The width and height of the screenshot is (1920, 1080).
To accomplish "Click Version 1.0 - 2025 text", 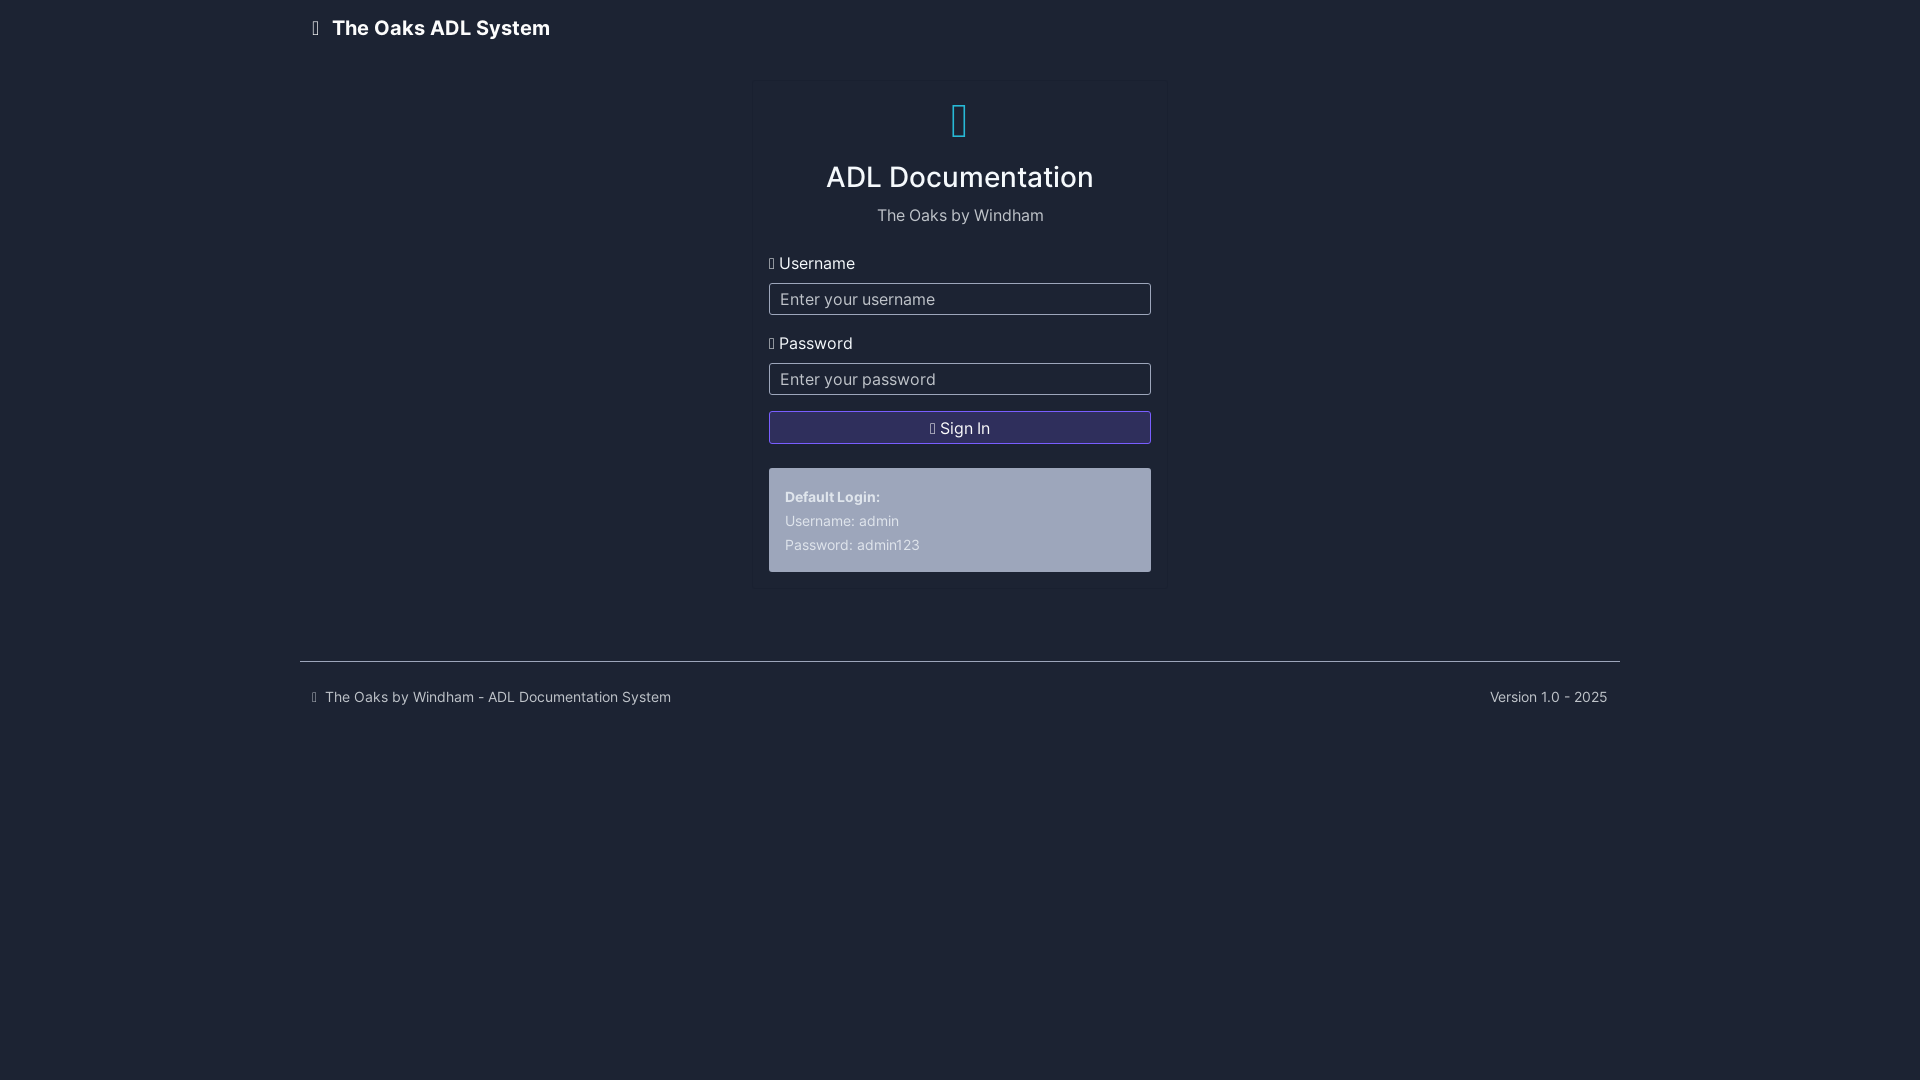I will 1548,697.
